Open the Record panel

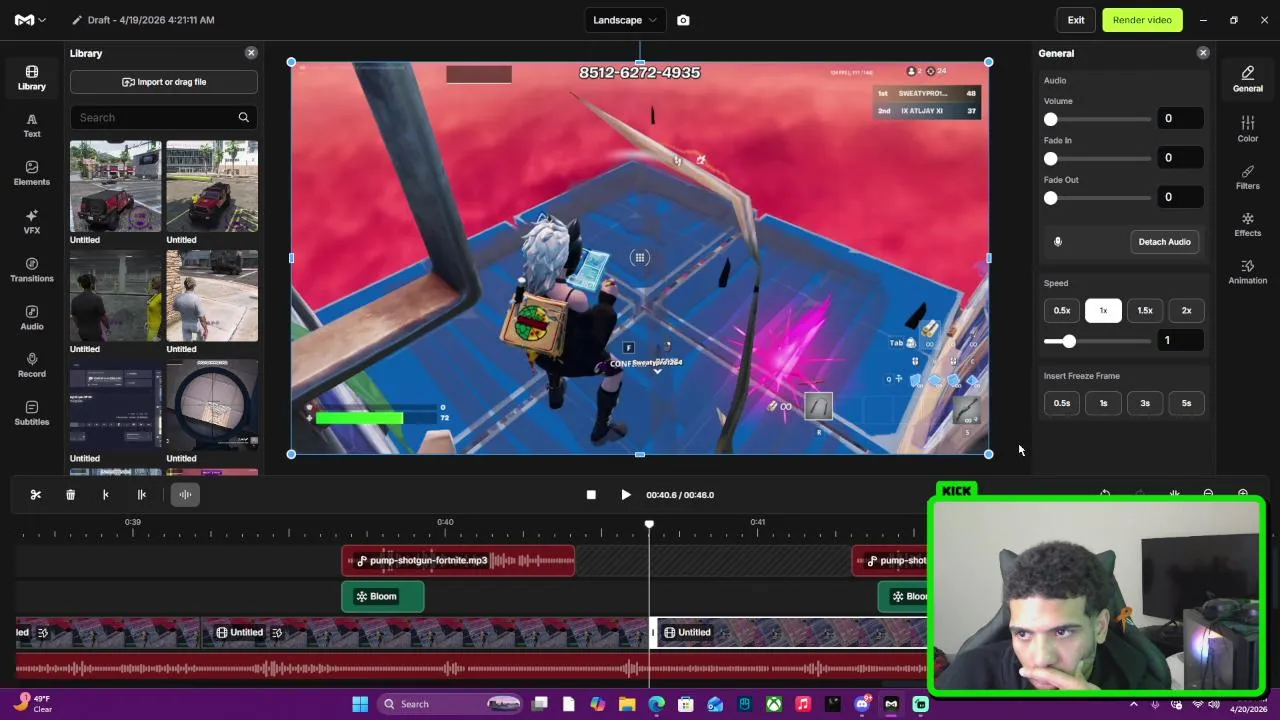31,365
